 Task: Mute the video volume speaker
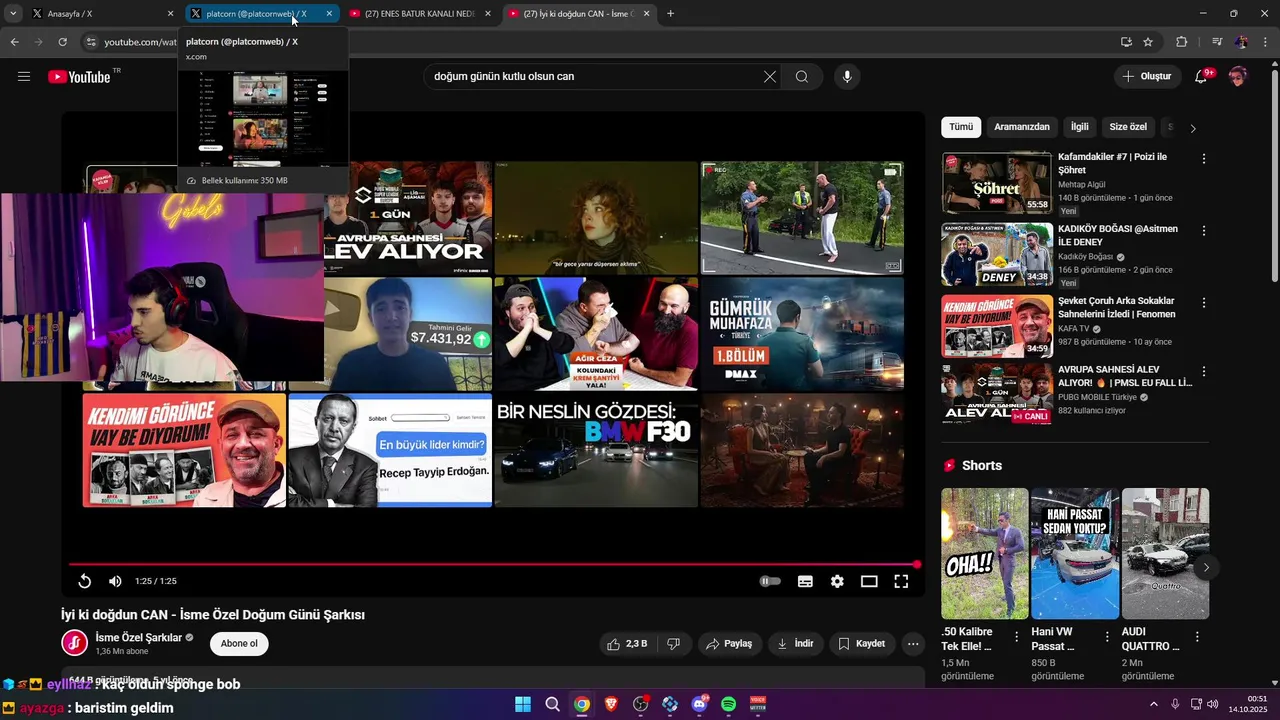click(115, 581)
